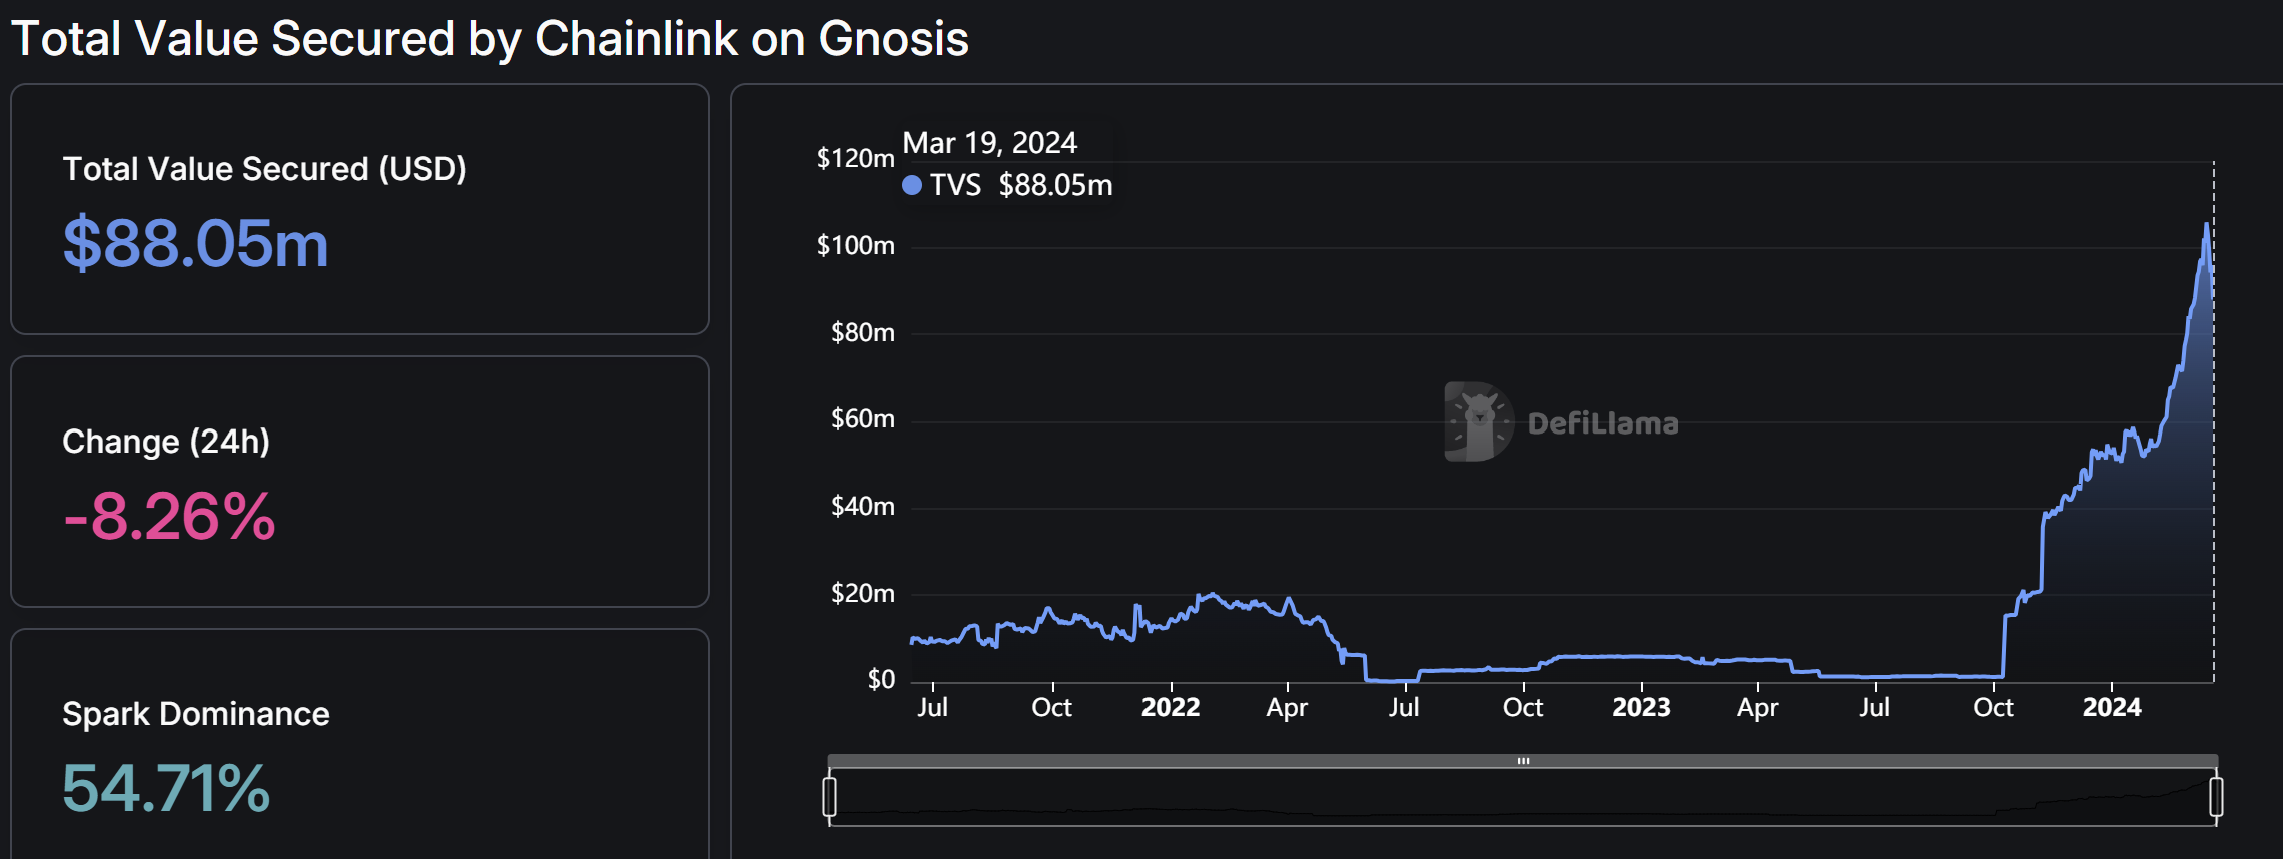The width and height of the screenshot is (2284, 860).
Task: Click the 54.71% Spark Dominance value
Action: pos(166,788)
